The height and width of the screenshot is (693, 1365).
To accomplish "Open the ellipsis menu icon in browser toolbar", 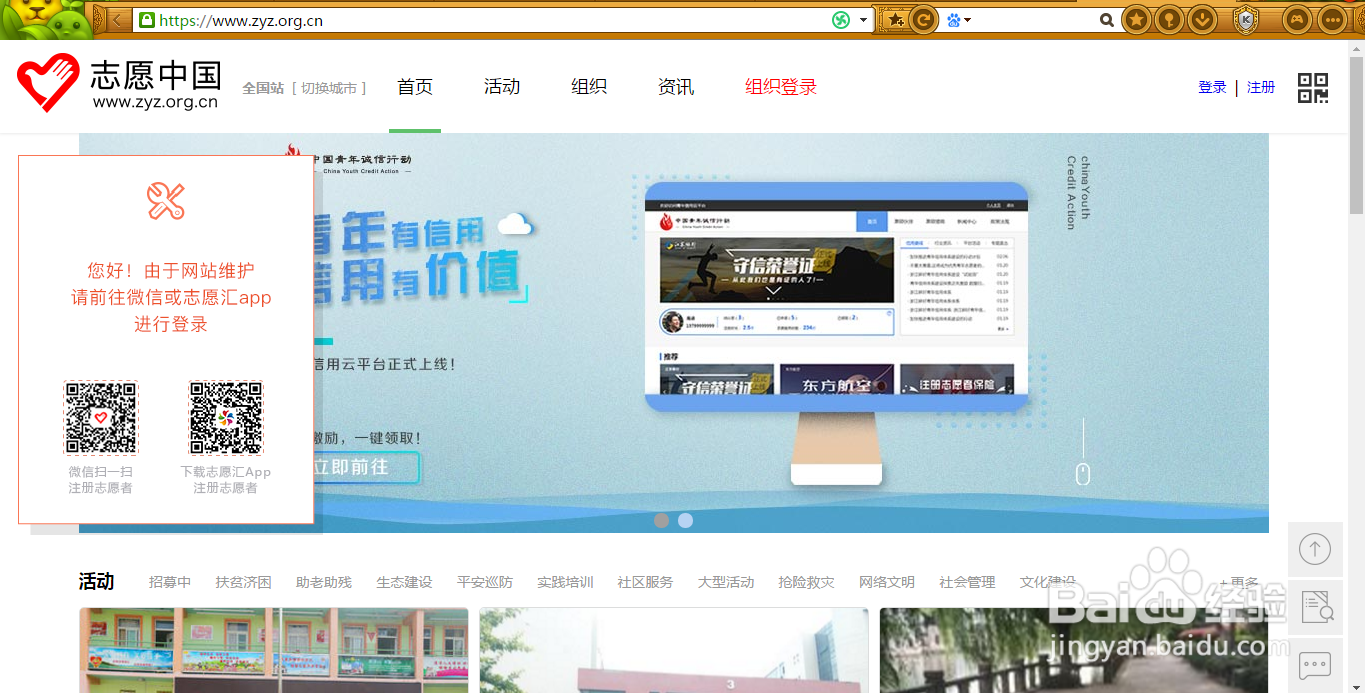I will coord(1332,19).
